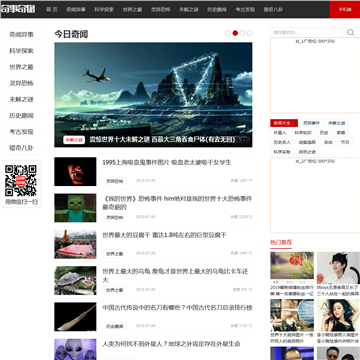Click inside the search text box
The height and width of the screenshot is (360, 360).
coord(307,32)
